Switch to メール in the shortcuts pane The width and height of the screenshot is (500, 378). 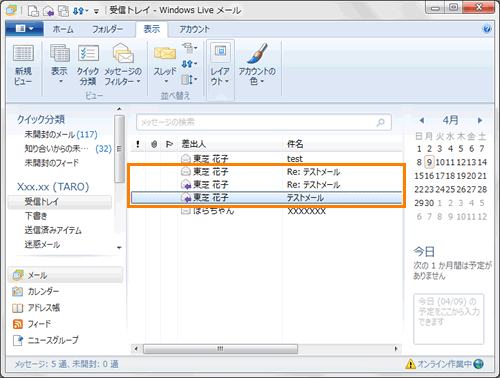(65, 275)
